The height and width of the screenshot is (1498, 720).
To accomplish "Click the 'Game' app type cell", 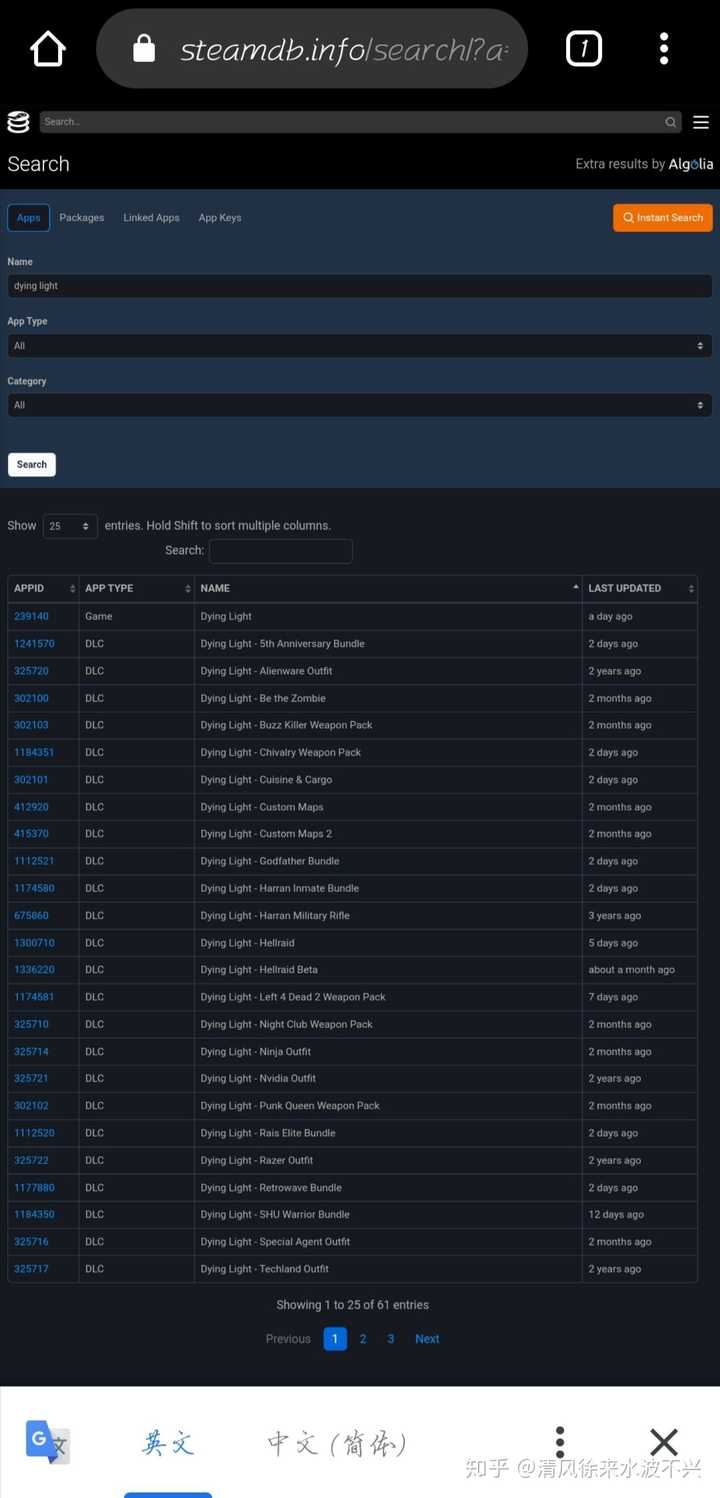I will point(136,617).
